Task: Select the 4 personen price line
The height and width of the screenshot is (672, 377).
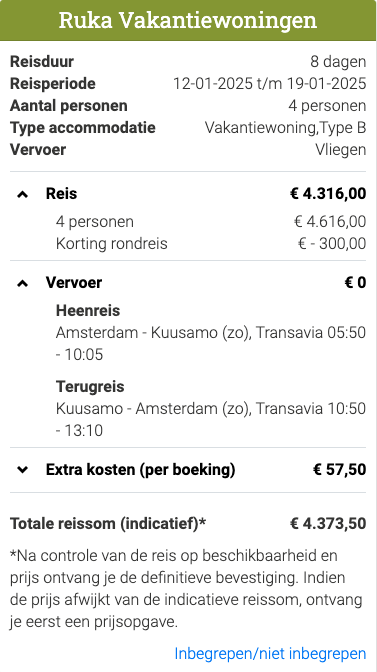Action: tap(211, 222)
